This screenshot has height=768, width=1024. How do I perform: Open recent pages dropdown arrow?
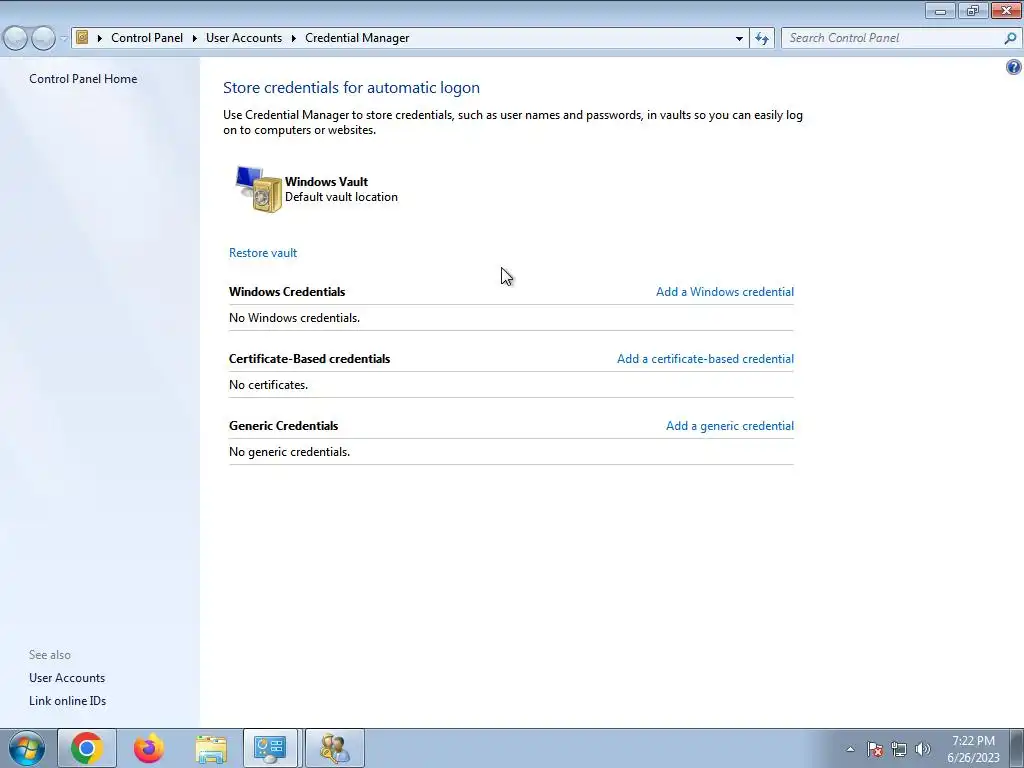[x=63, y=39]
